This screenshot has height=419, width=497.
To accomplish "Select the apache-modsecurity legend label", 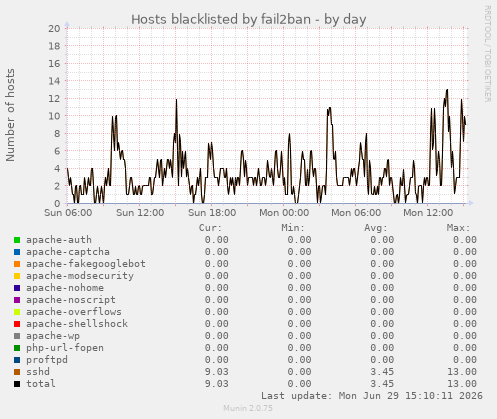I will point(80,276).
